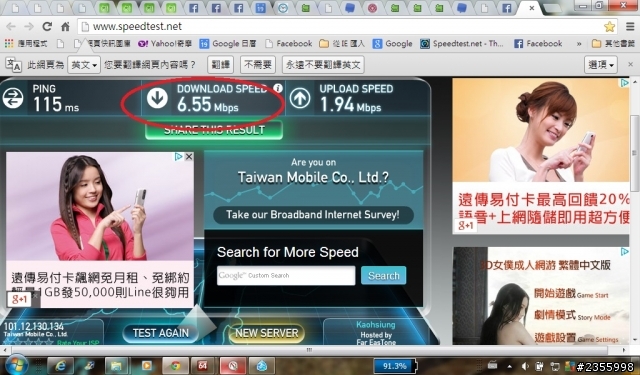
Task: Open Windows Explorer from taskbar
Action: pos(116,366)
